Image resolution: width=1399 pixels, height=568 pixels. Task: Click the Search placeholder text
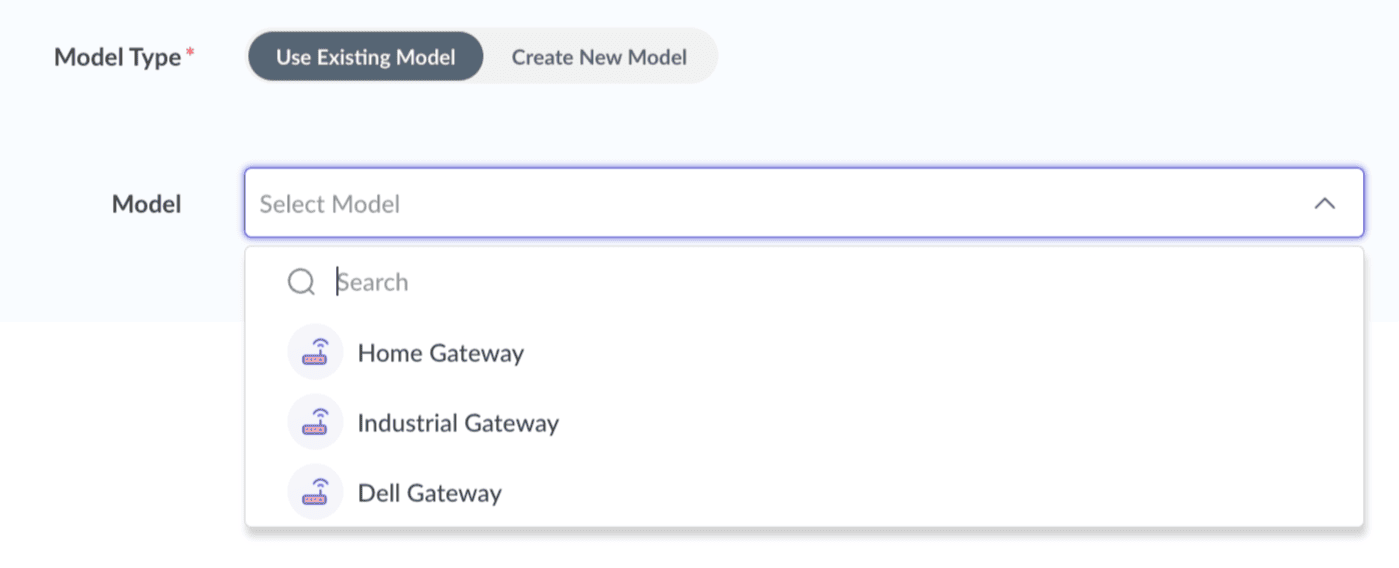coord(373,282)
